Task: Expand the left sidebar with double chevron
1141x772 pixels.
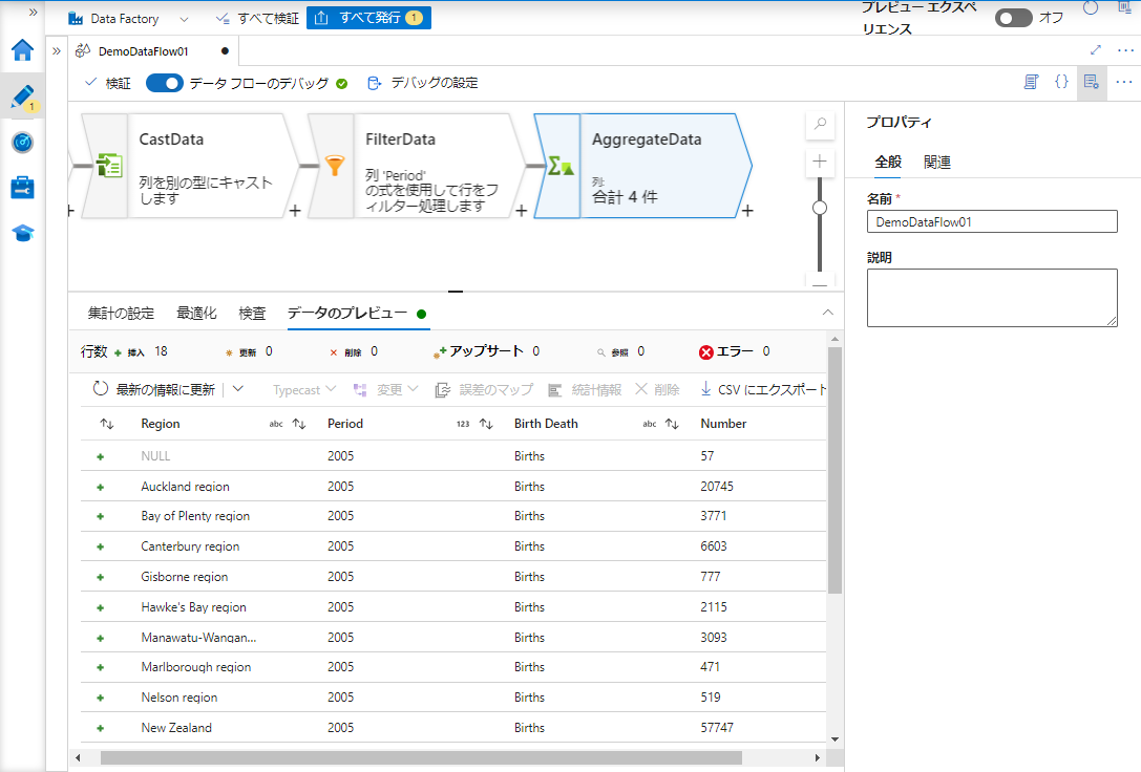Action: pyautogui.click(x=33, y=13)
